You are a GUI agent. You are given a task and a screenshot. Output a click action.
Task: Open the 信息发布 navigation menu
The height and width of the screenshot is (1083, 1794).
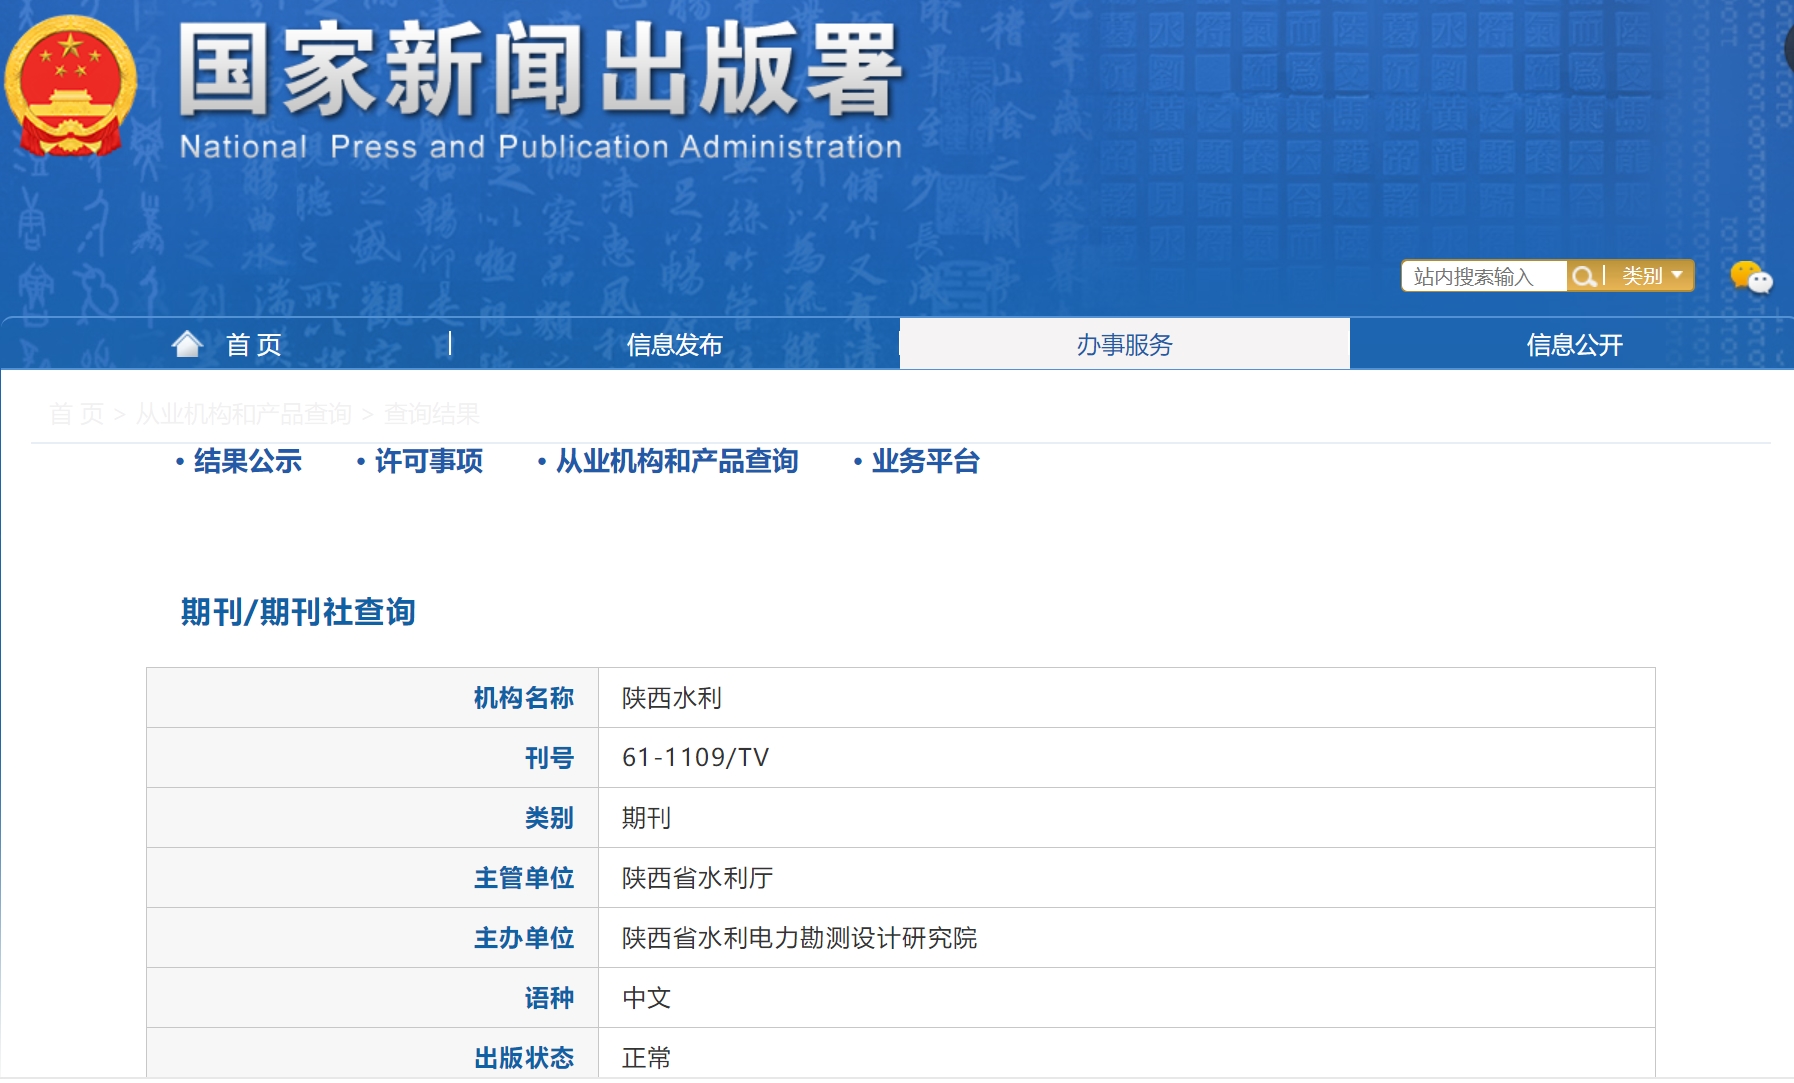(674, 345)
